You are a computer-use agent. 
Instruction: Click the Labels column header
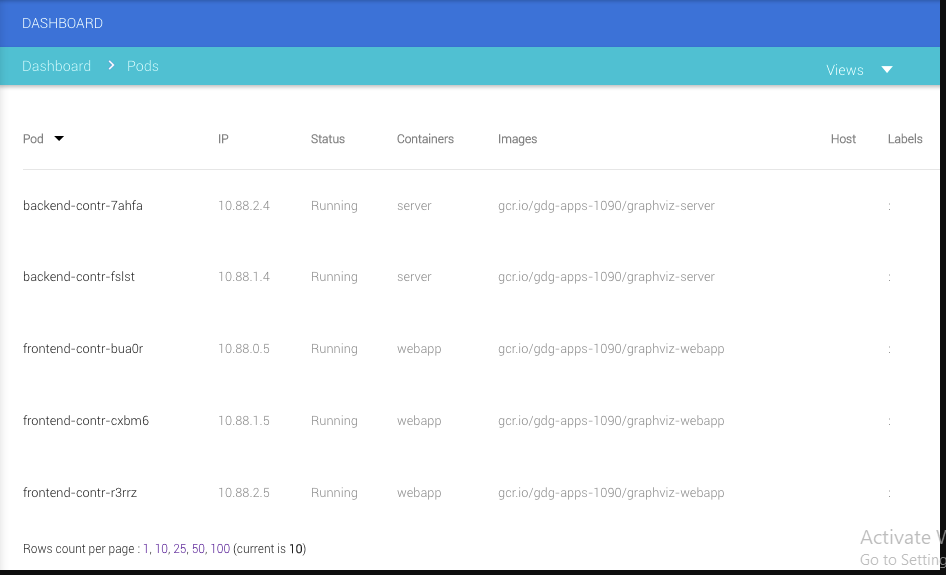click(905, 139)
